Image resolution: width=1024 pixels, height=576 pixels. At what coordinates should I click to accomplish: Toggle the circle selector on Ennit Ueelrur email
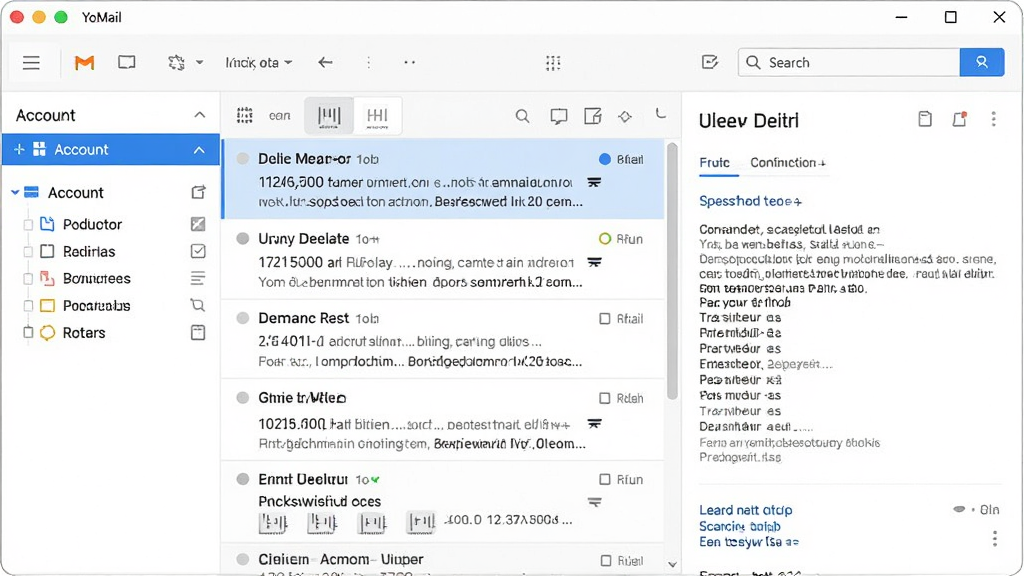tap(243, 479)
